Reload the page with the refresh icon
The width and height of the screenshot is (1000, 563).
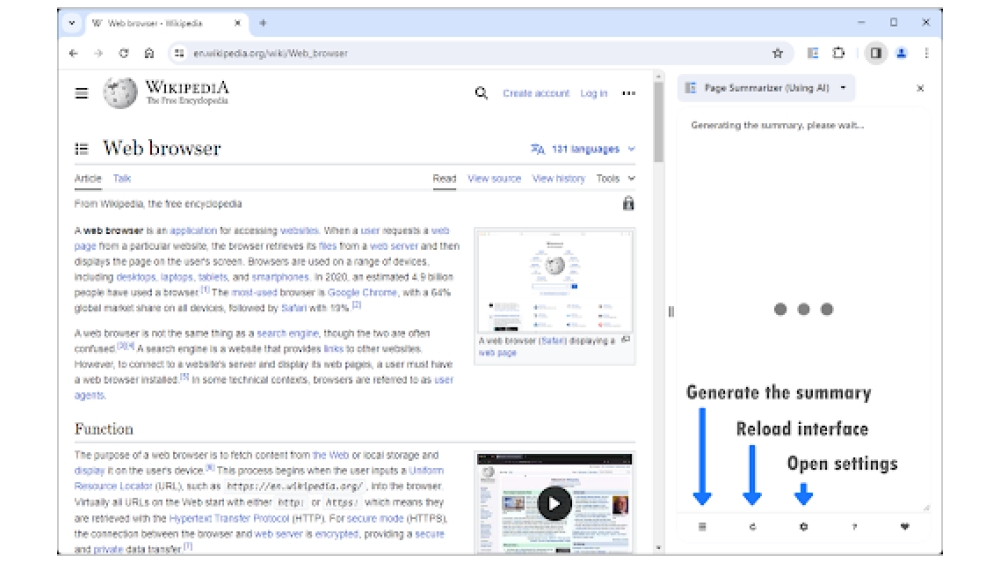click(x=124, y=54)
